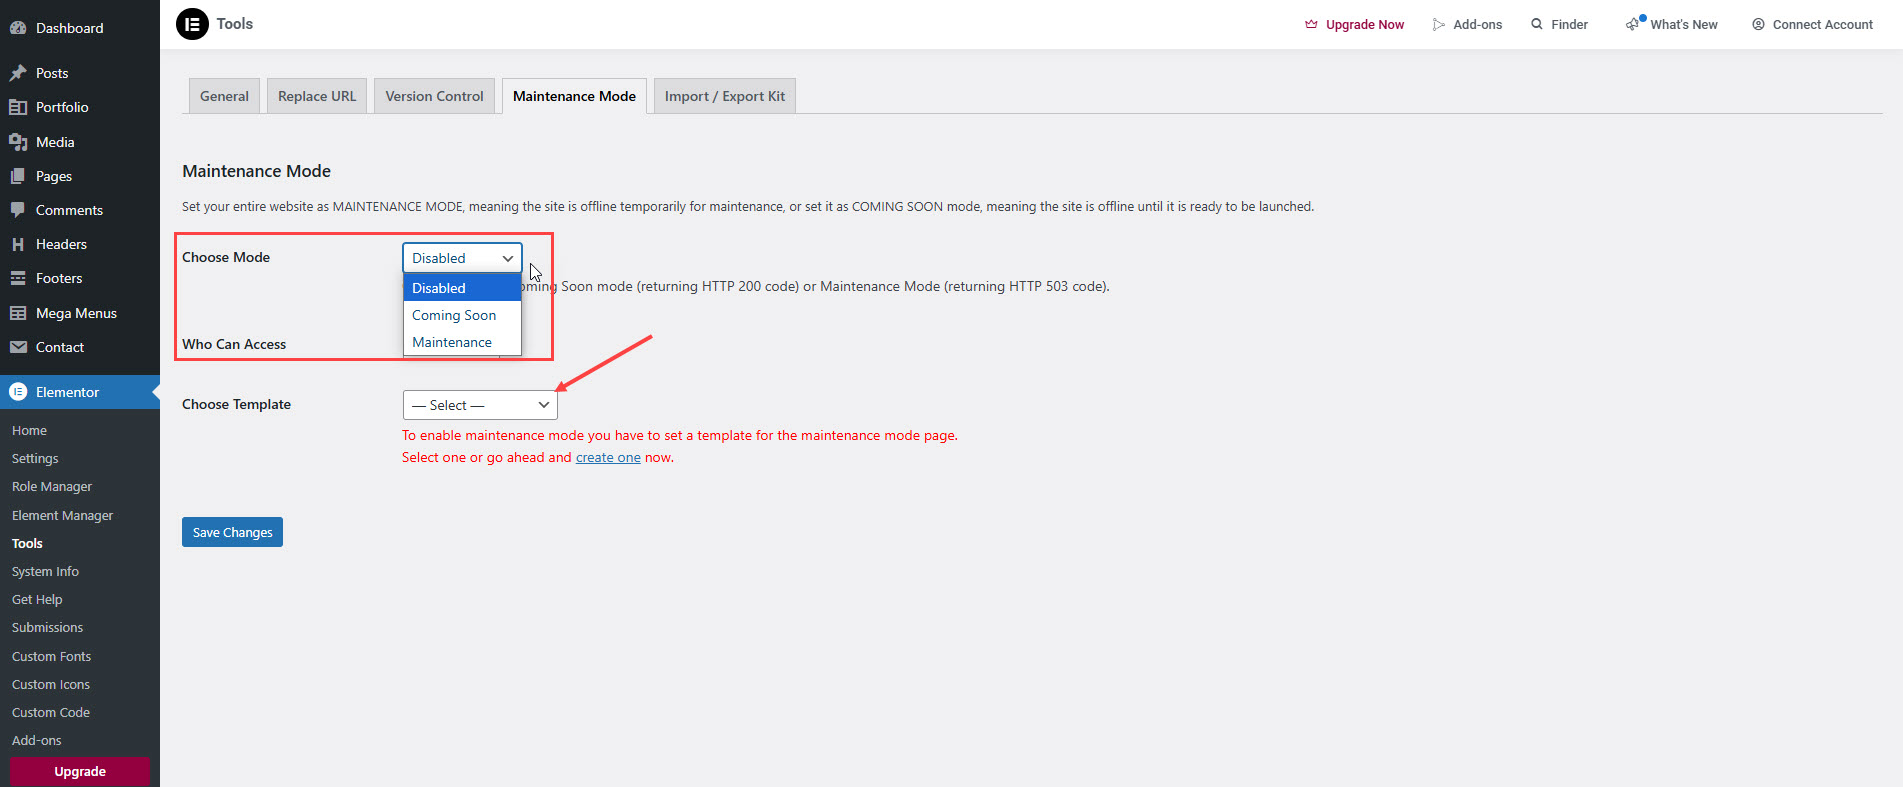
Task: Click the Add-ons arrow icon
Action: (1438, 24)
